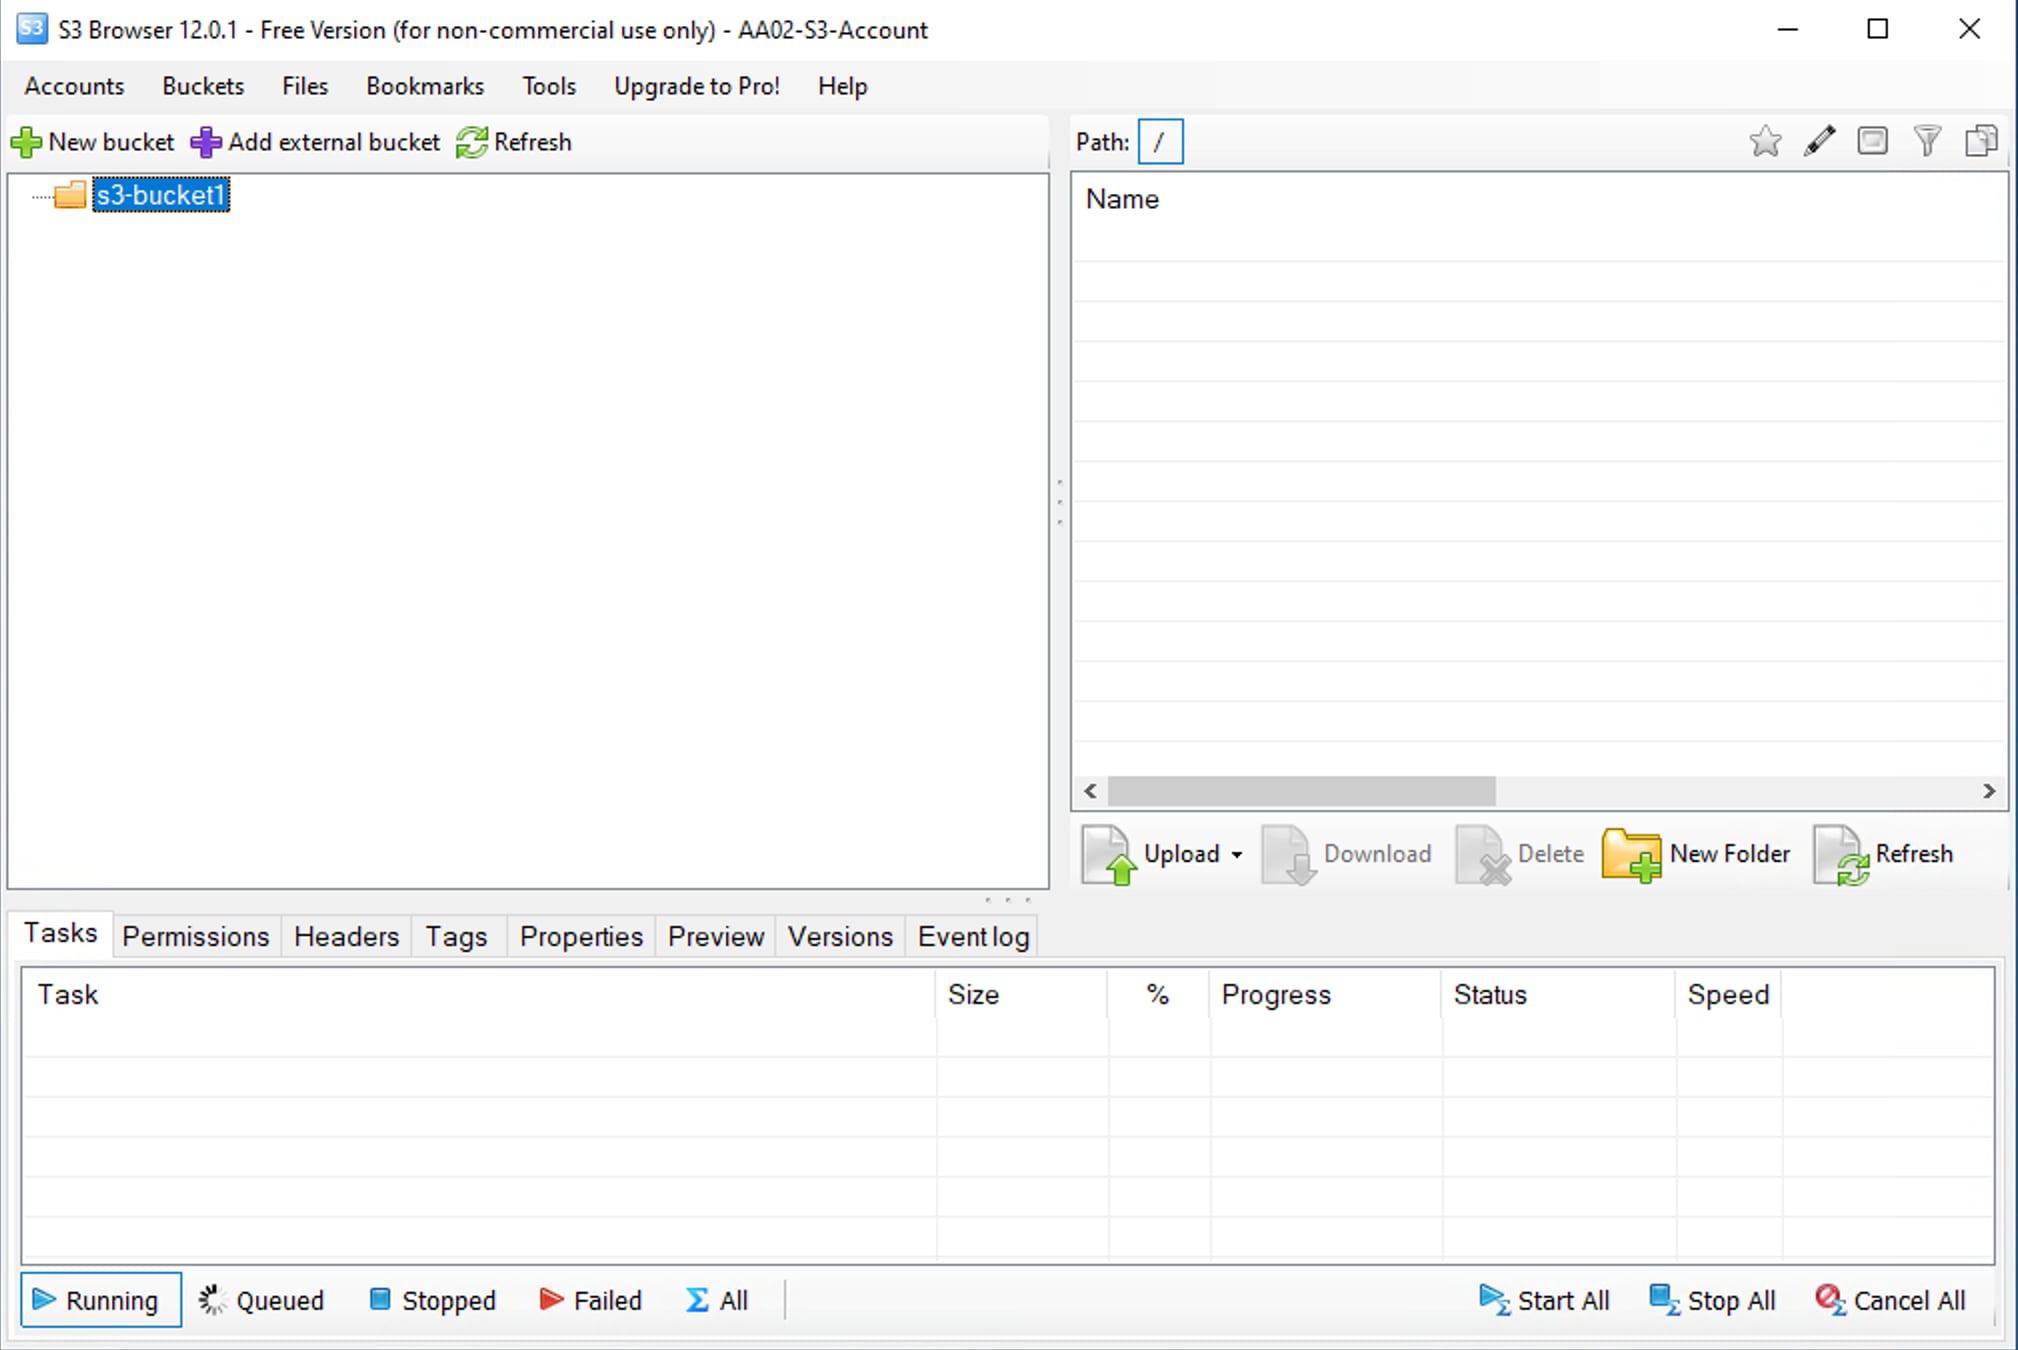Viewport: 2018px width, 1350px height.
Task: Add an external bucket
Action: [x=315, y=141]
